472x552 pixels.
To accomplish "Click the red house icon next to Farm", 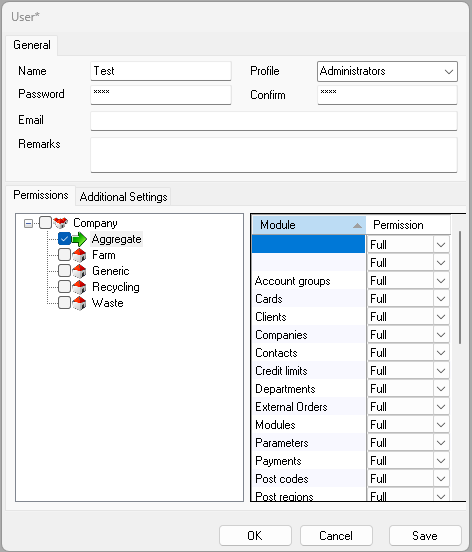I will [80, 255].
